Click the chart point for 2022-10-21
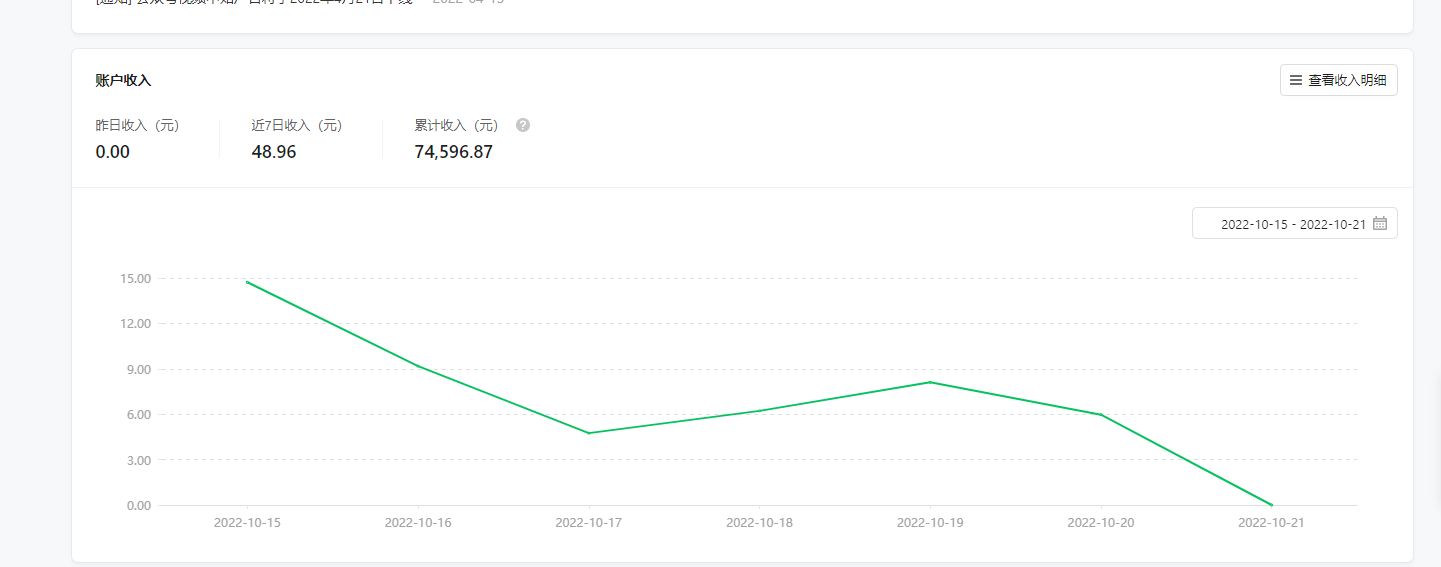The height and width of the screenshot is (567, 1441). click(x=1272, y=505)
